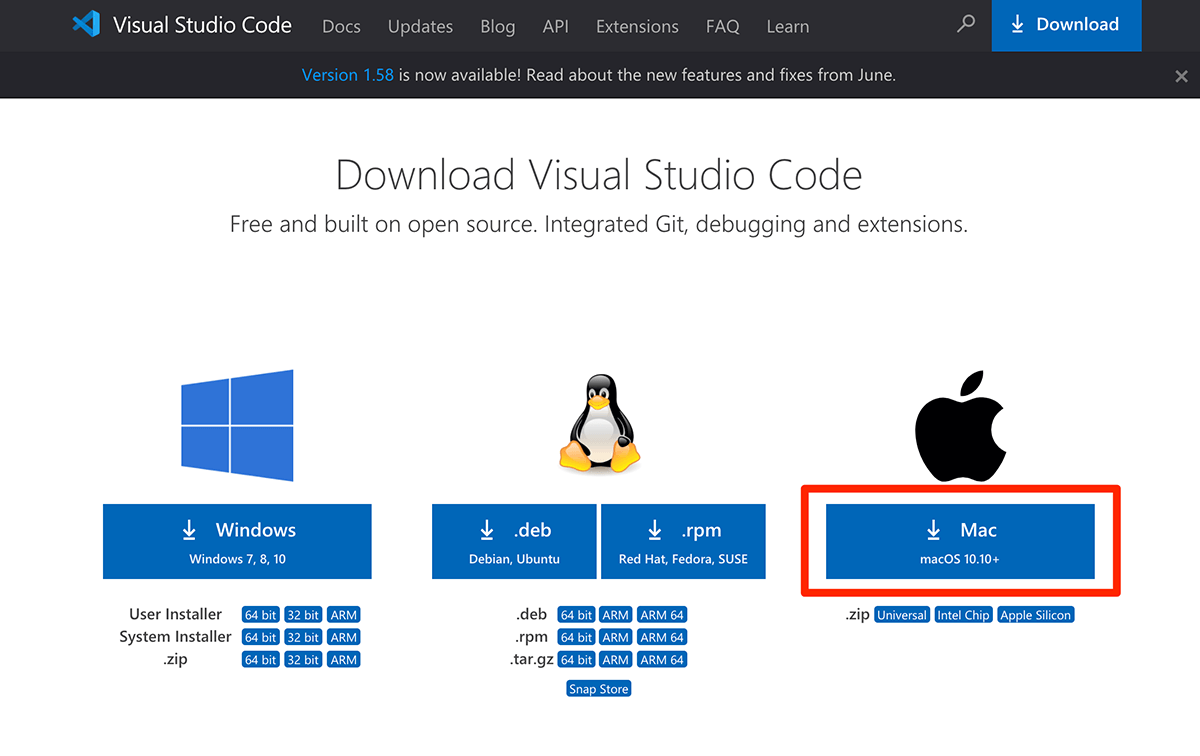The height and width of the screenshot is (756, 1200).
Task: Open the Extensions page from top navigation
Action: [x=637, y=27]
